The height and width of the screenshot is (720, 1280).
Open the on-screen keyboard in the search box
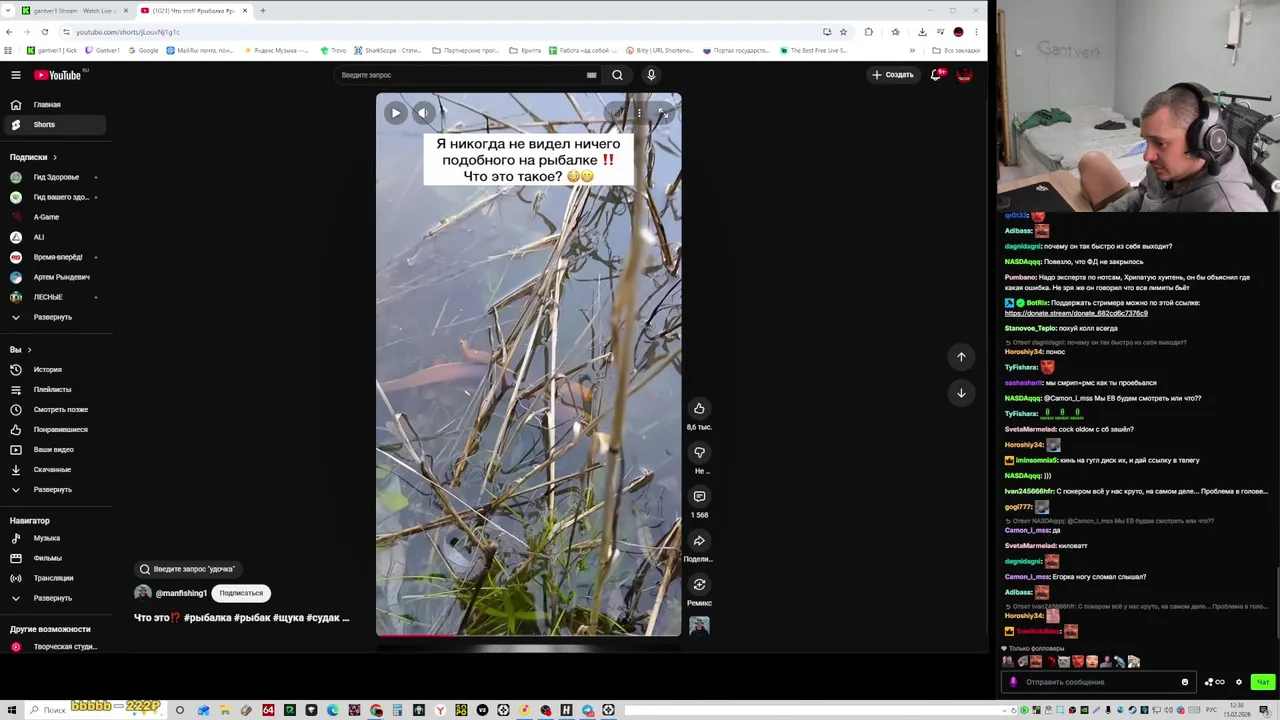591,75
